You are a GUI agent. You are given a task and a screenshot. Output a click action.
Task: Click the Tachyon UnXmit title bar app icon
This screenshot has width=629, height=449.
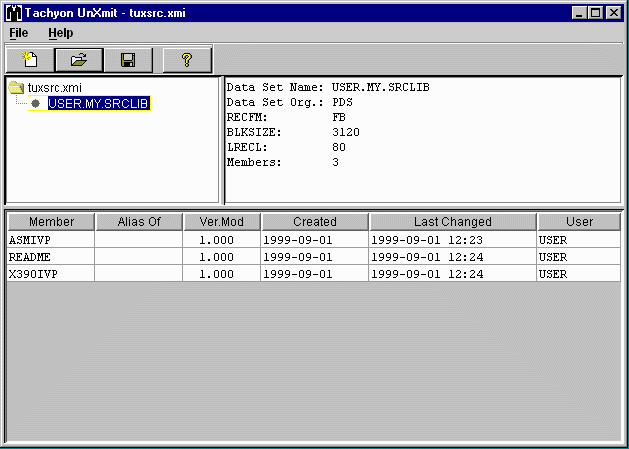tap(14, 13)
